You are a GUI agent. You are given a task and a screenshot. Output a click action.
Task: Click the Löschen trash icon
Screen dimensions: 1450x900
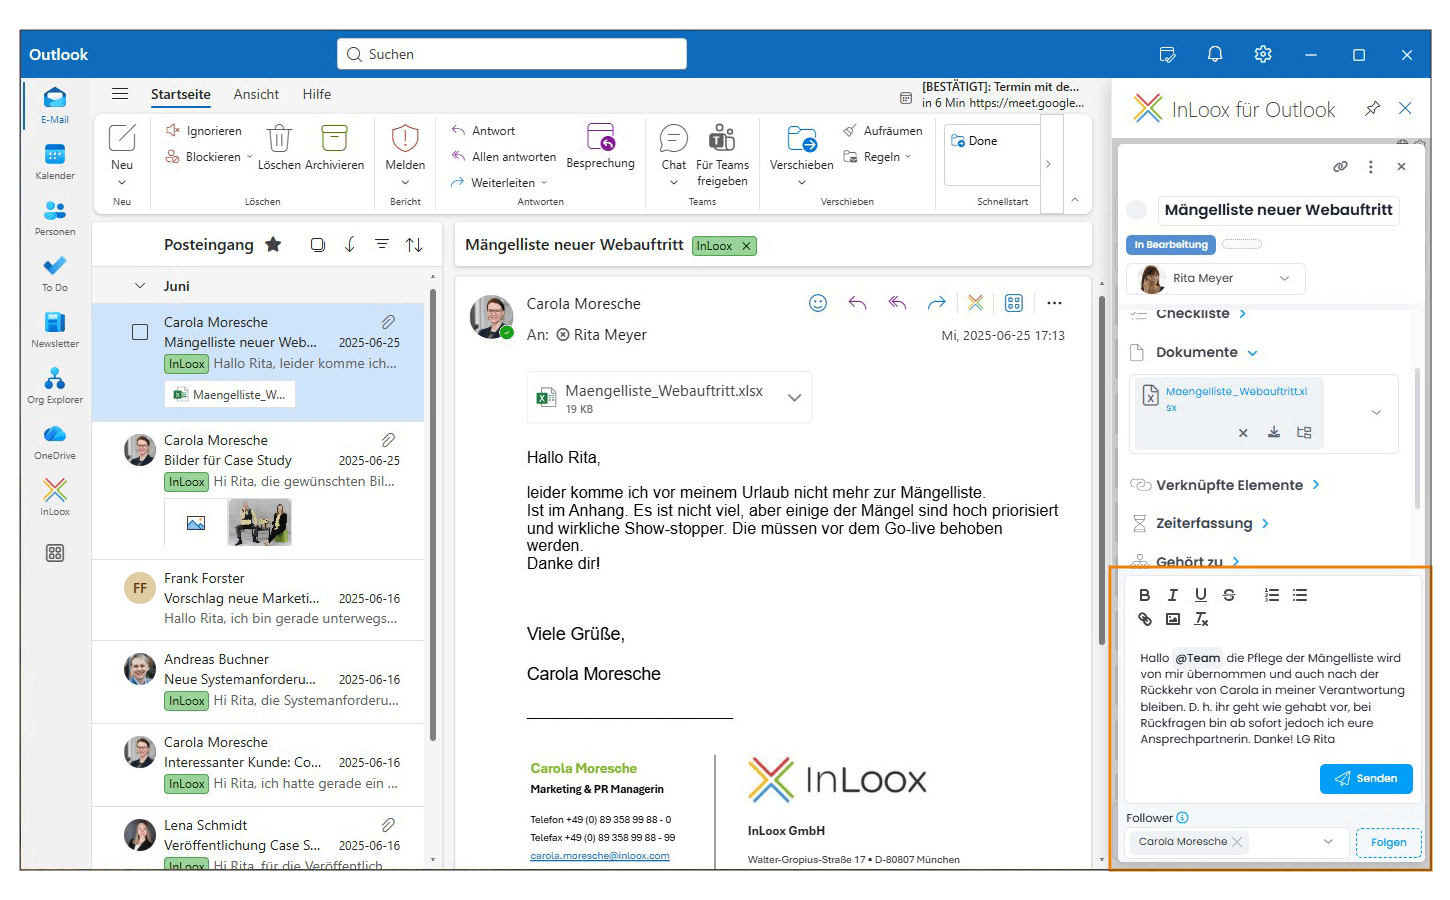(x=279, y=138)
